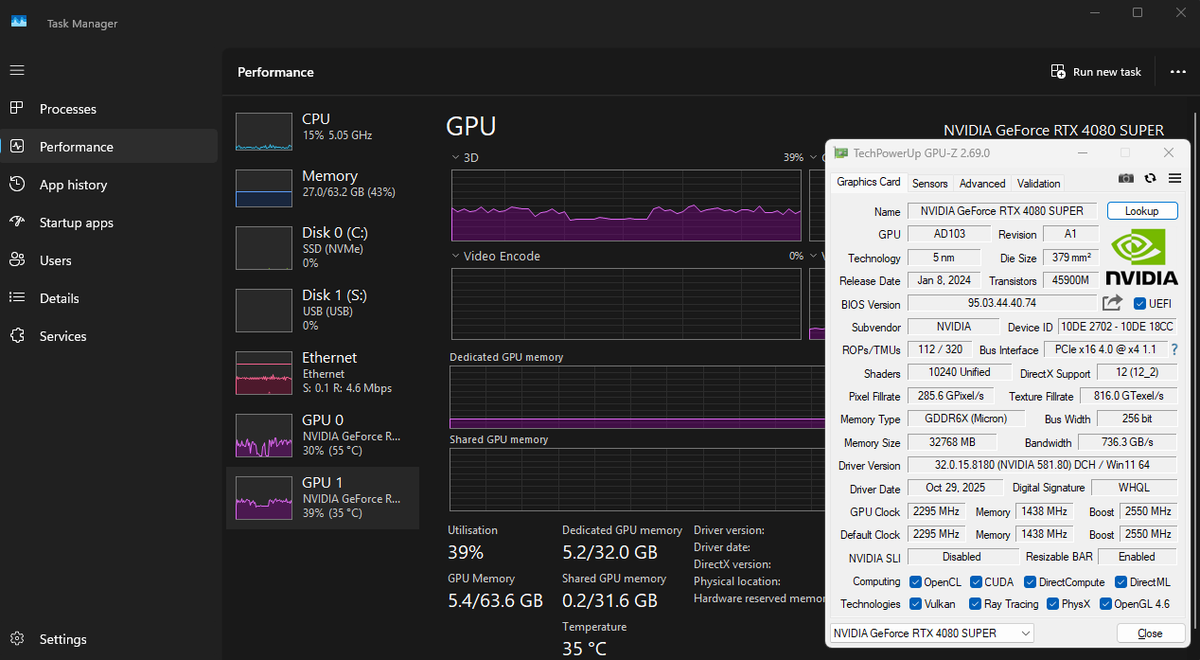Select Performance in the Task Manager sidebar
Viewport: 1200px width, 660px height.
coord(109,147)
